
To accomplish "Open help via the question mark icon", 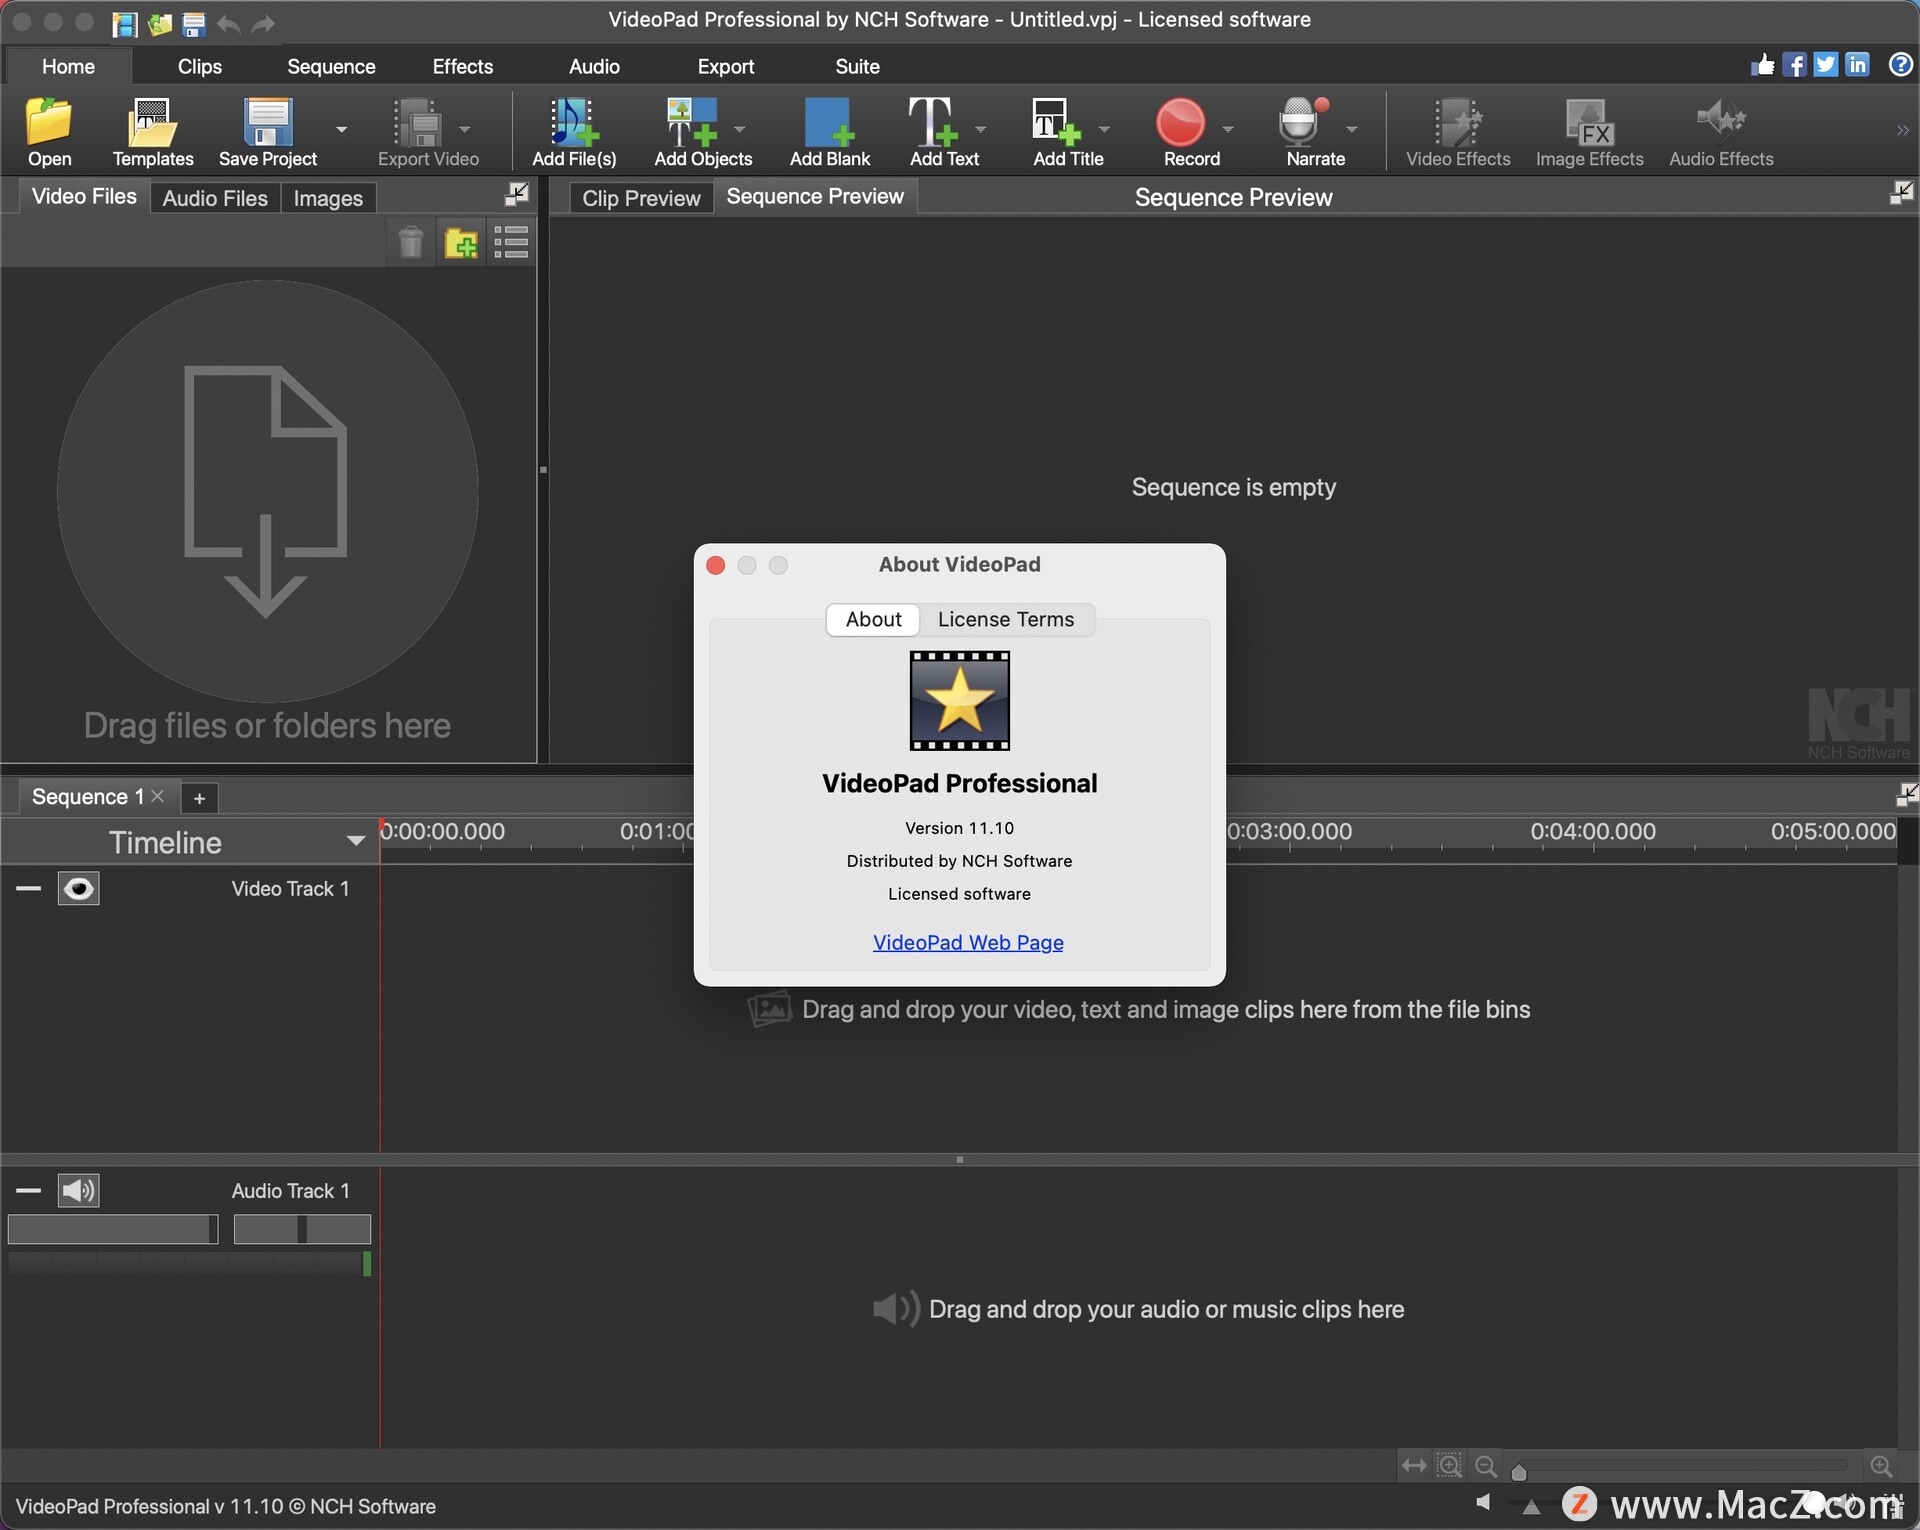I will (x=1900, y=65).
